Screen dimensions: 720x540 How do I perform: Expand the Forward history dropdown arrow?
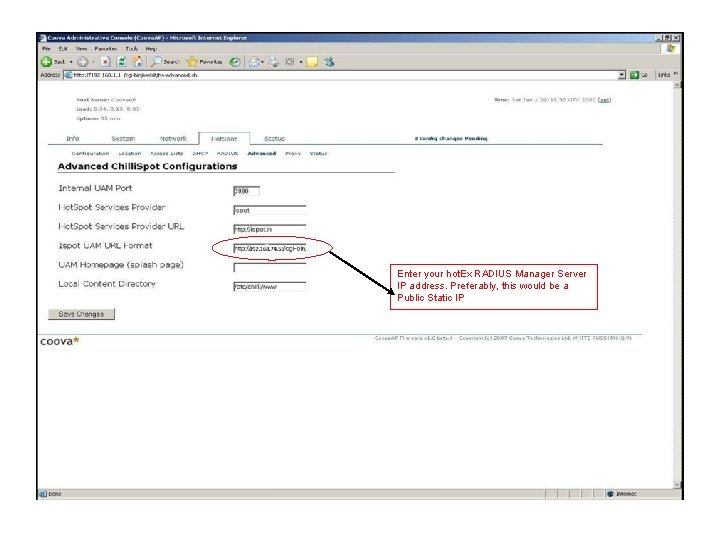[x=94, y=62]
